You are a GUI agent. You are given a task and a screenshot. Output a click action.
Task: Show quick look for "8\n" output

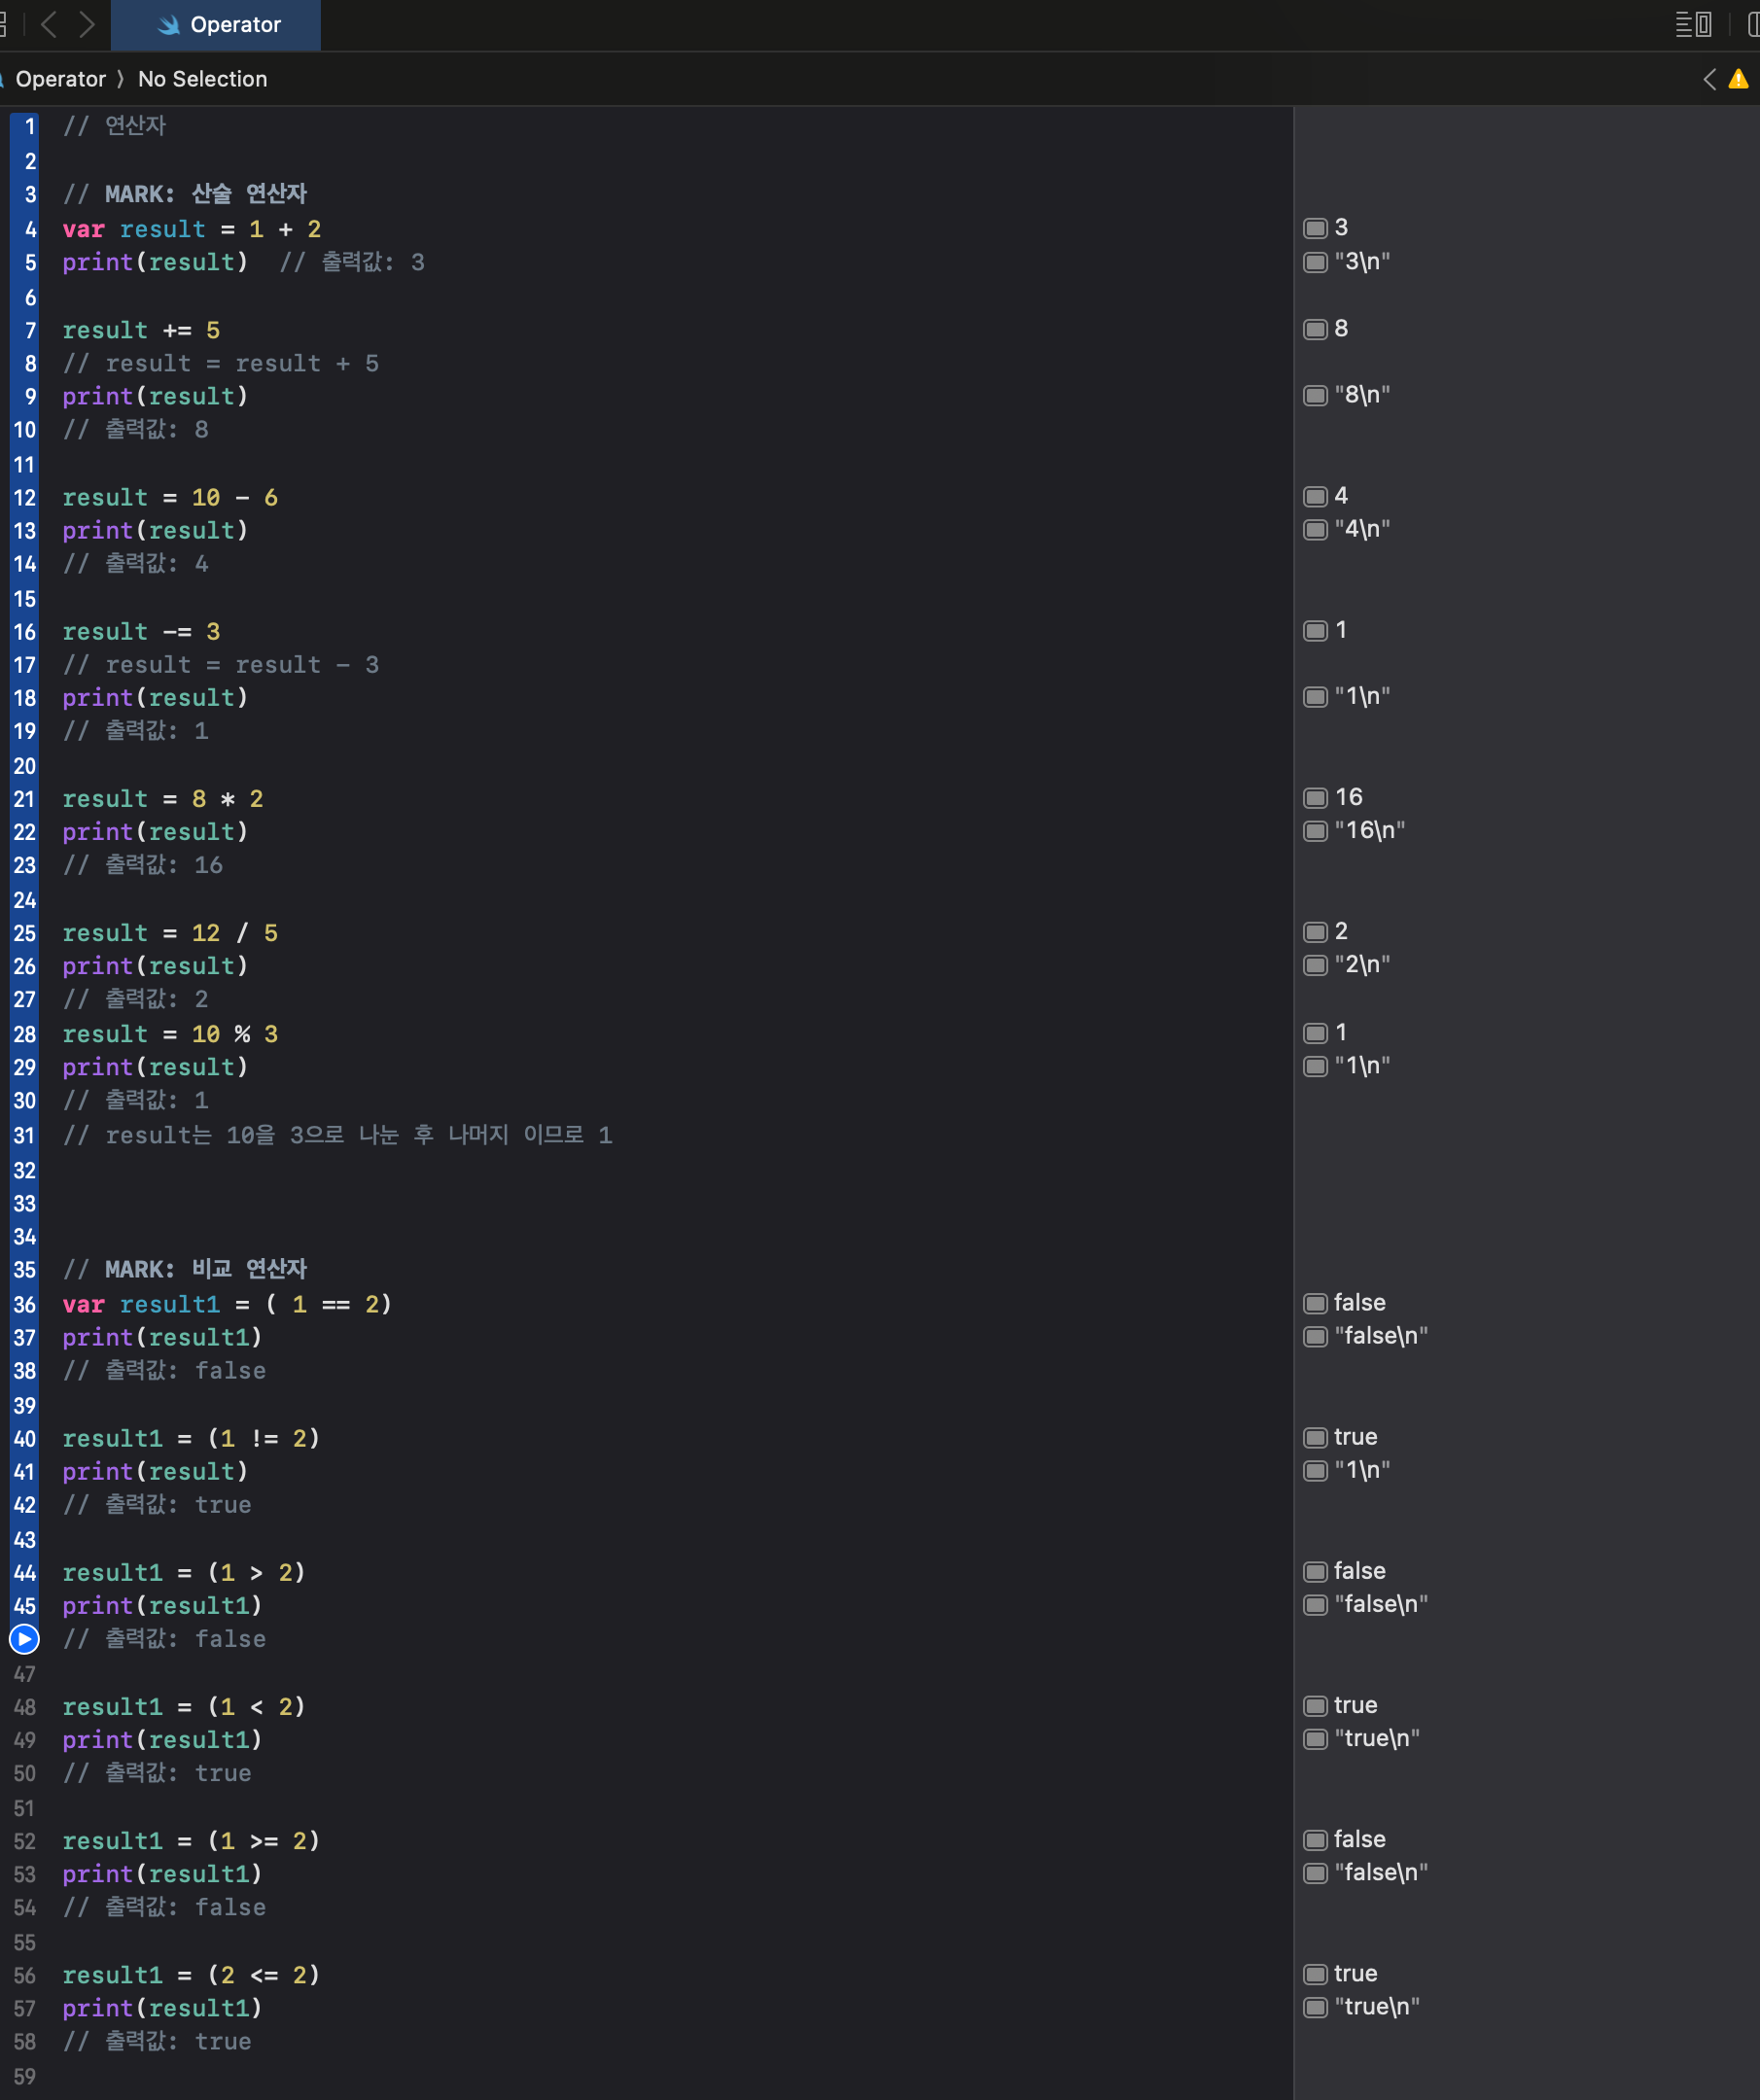point(1315,396)
